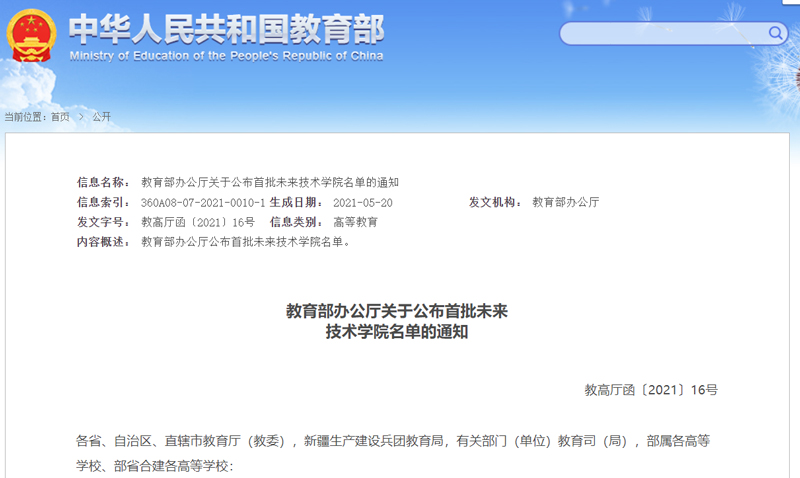Click the 中华人民共和国教育部 site title
This screenshot has width=800, height=478.
click(x=227, y=29)
